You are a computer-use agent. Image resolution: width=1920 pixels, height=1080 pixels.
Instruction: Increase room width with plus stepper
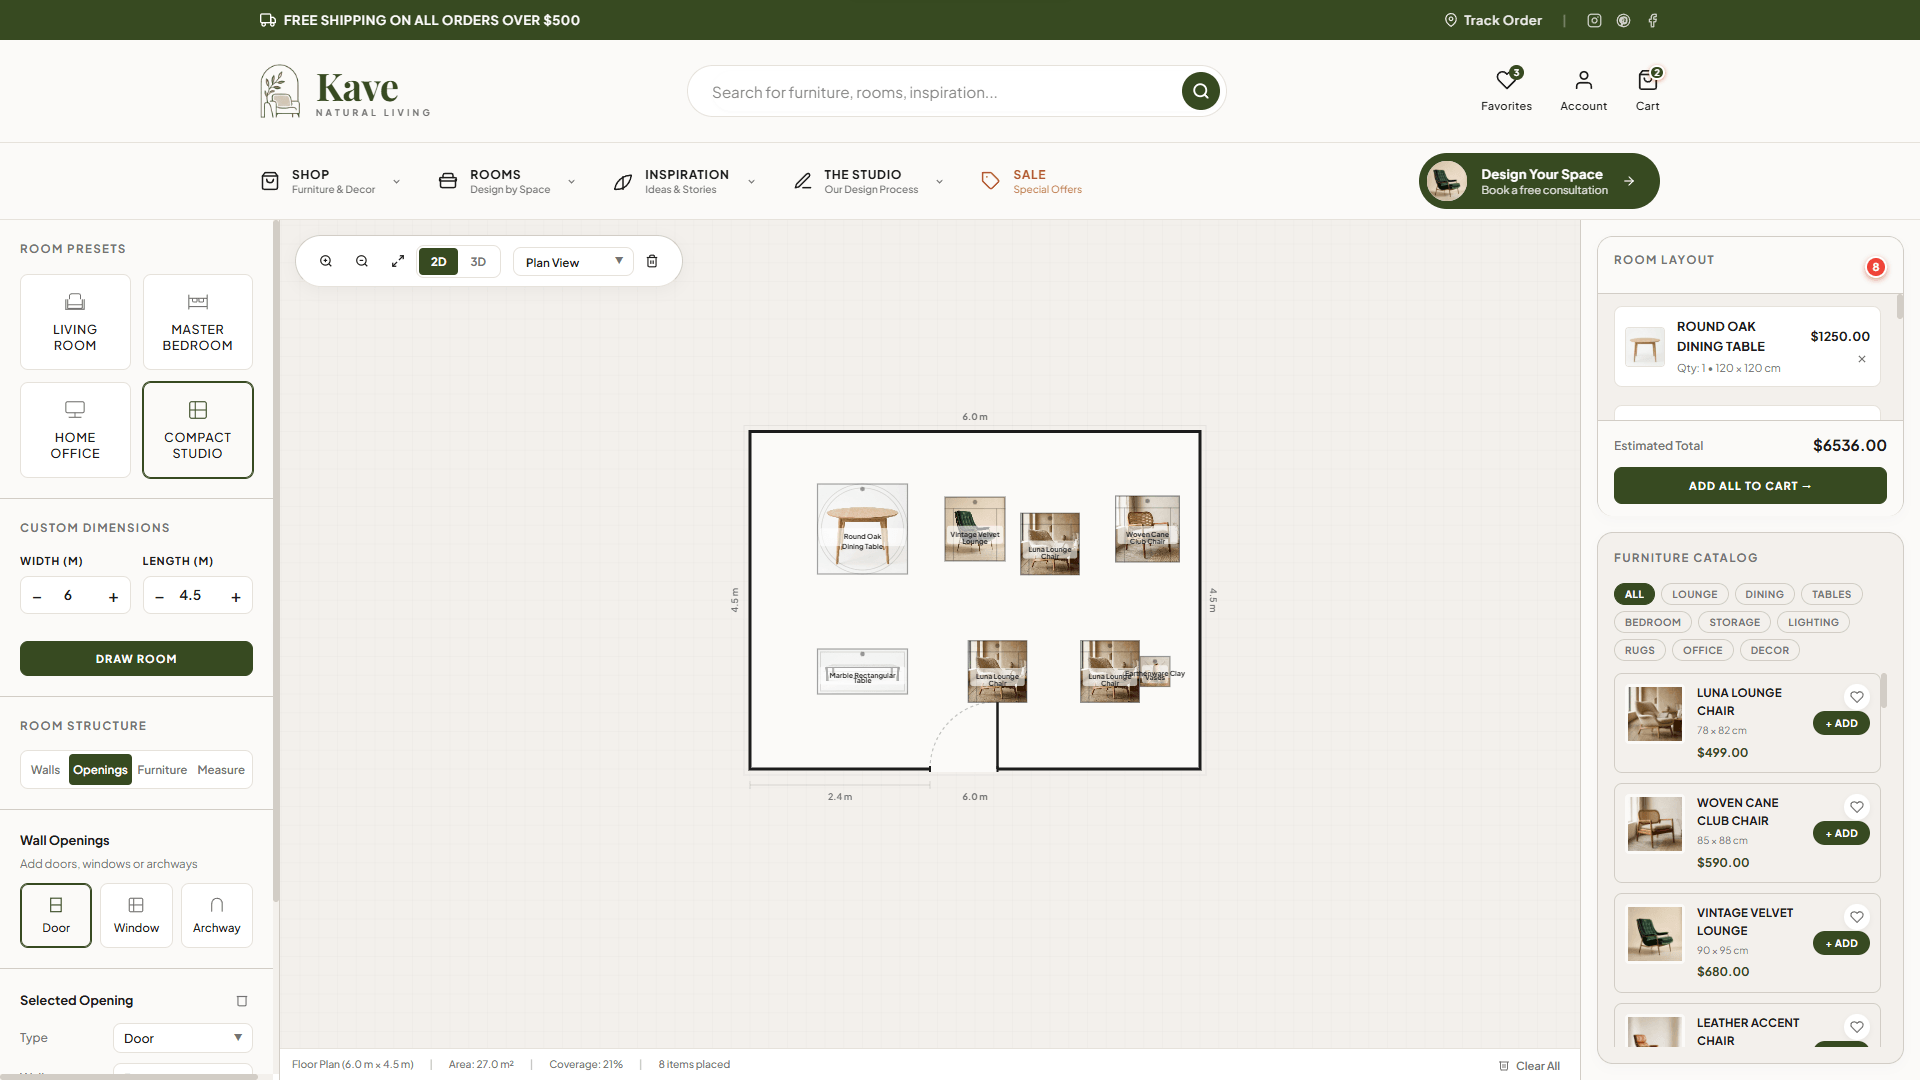click(113, 597)
